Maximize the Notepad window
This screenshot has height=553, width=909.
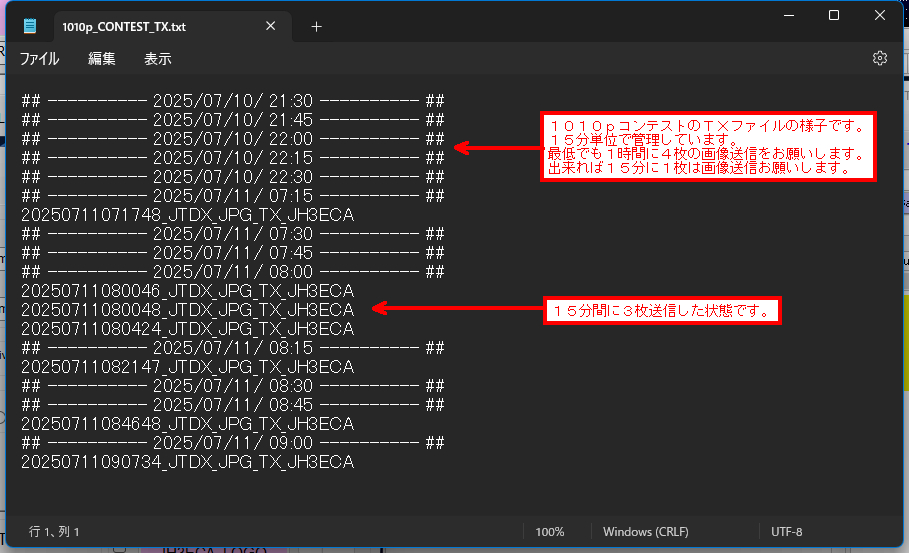[x=834, y=16]
